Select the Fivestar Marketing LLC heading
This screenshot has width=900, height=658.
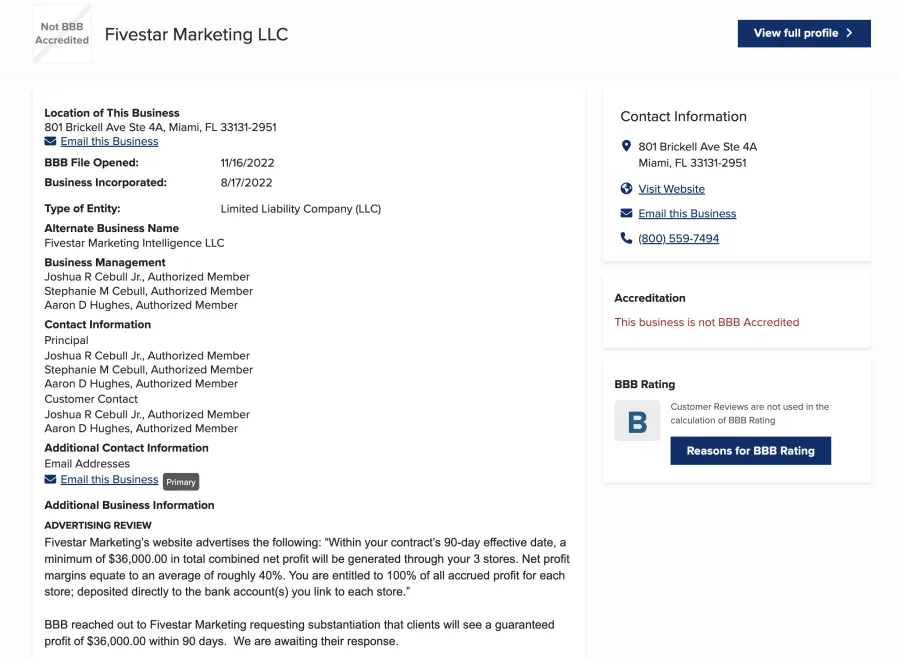pyautogui.click(x=196, y=34)
